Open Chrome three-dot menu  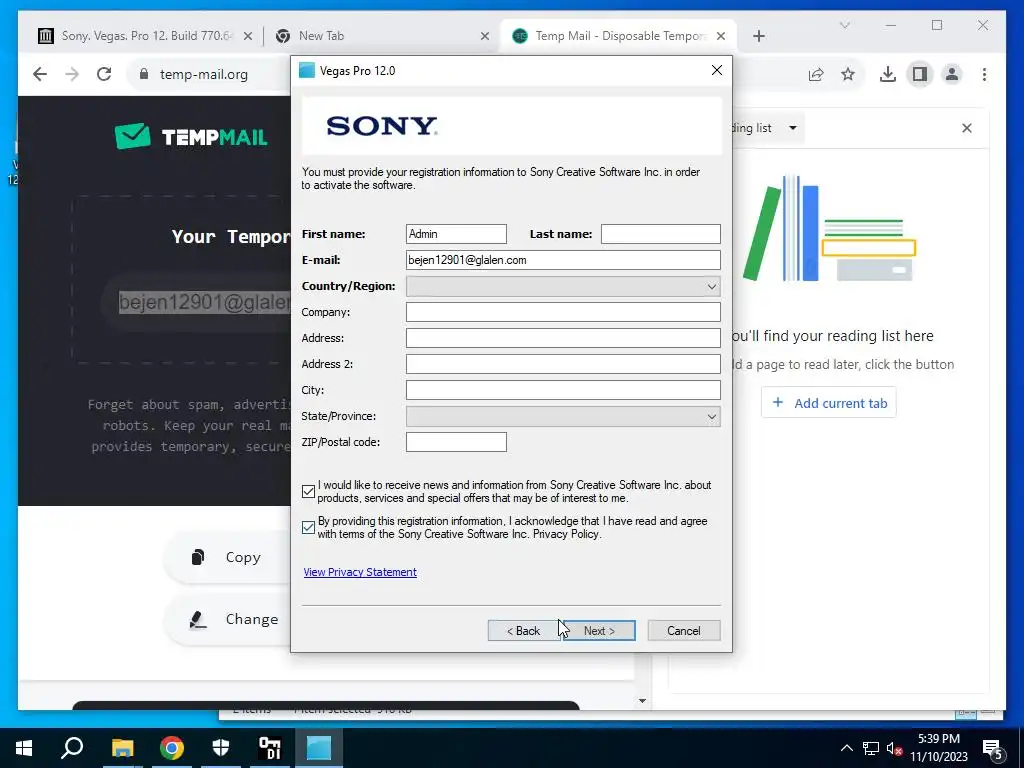(x=984, y=74)
